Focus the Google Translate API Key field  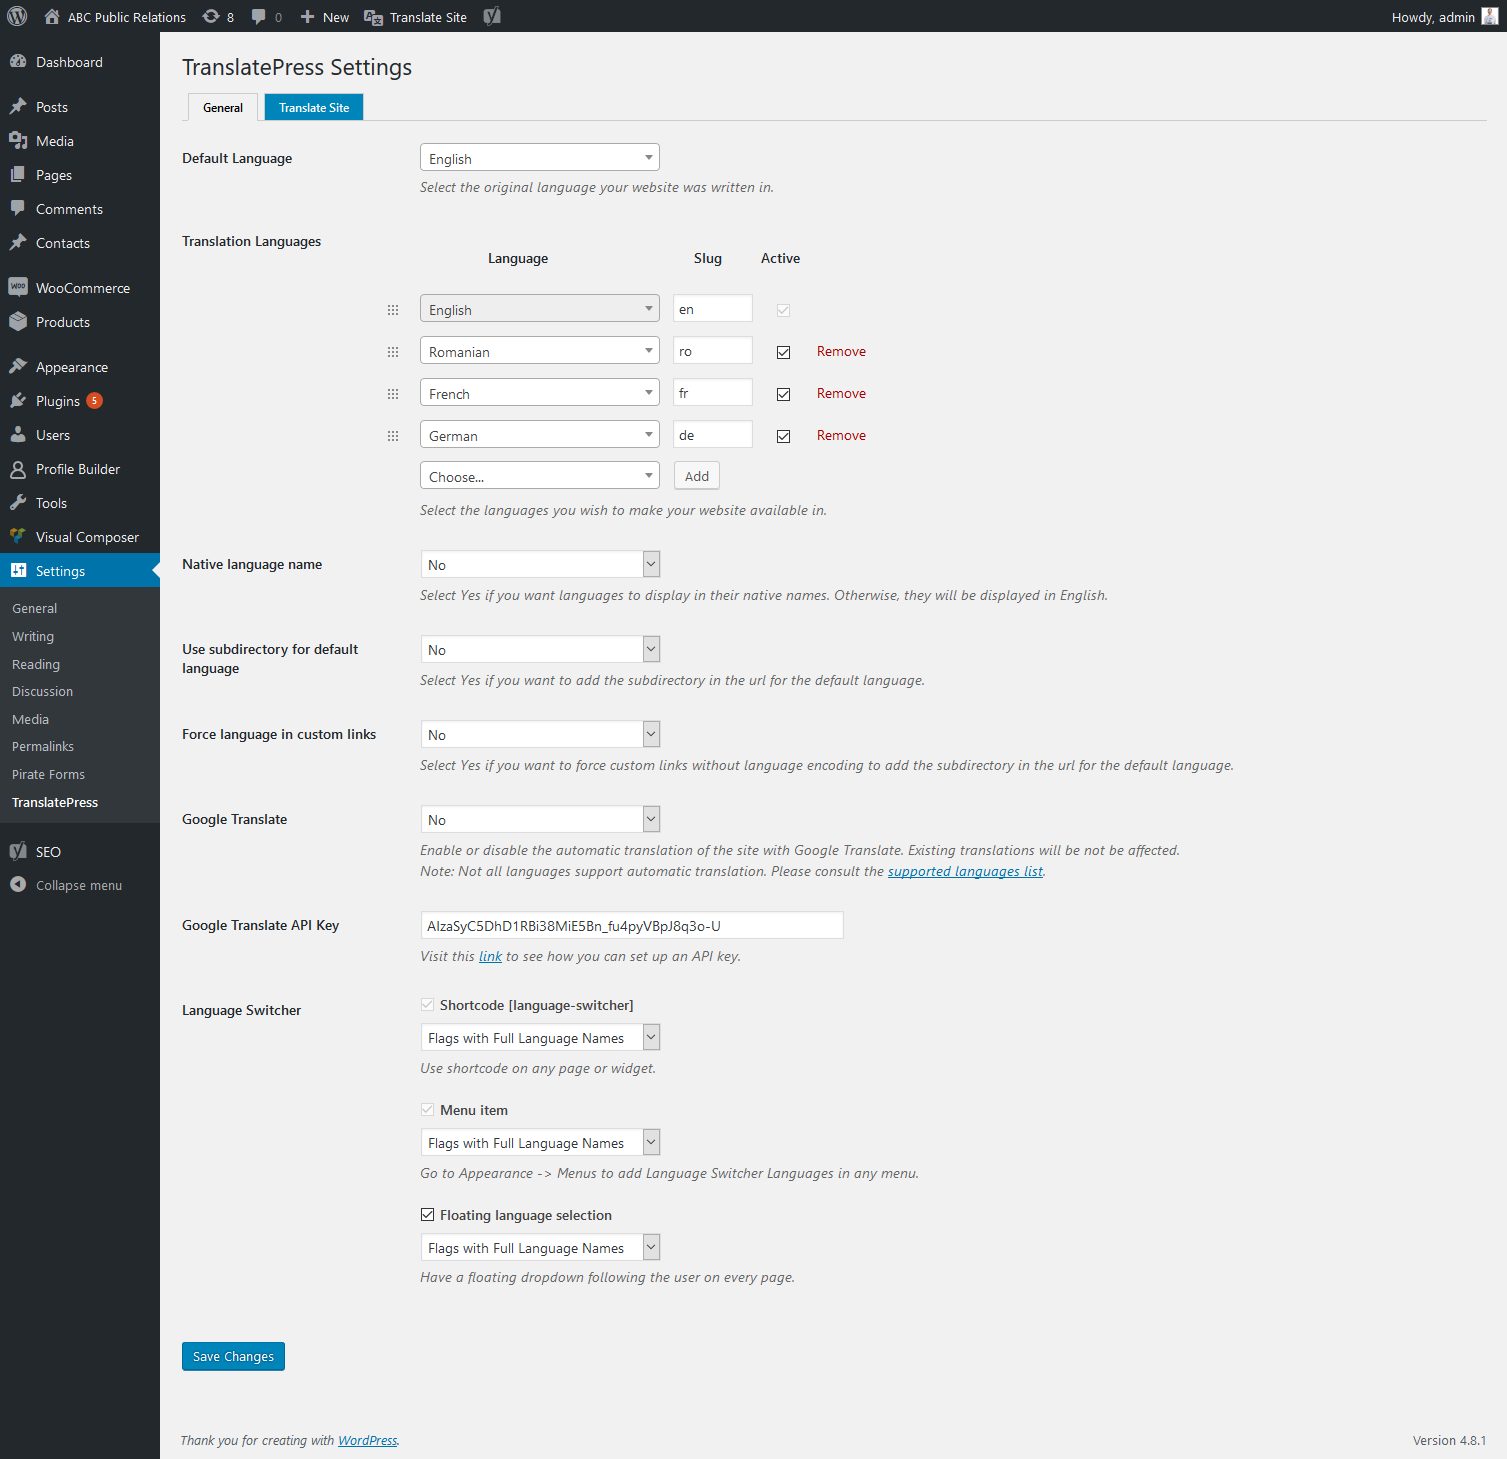tap(632, 926)
